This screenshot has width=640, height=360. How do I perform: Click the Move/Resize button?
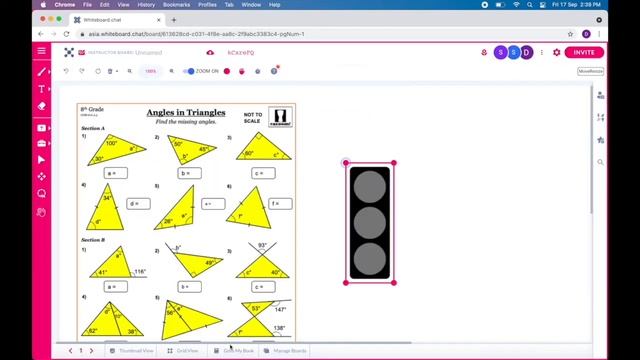coord(590,71)
